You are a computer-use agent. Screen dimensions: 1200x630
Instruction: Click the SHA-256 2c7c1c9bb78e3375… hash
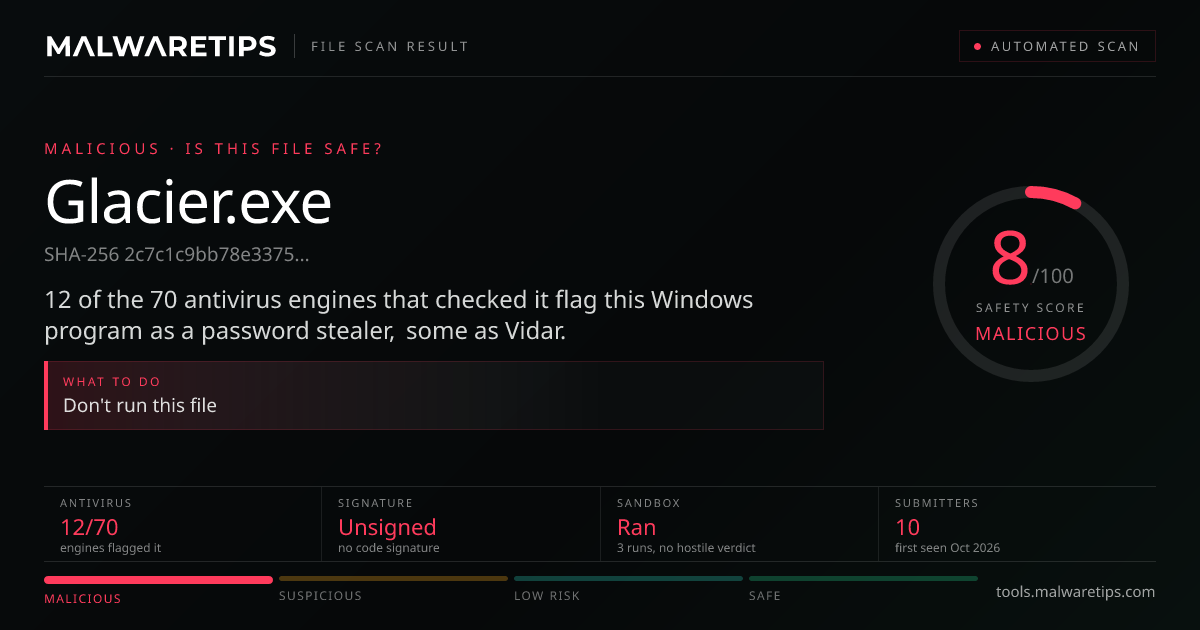[x=177, y=255]
